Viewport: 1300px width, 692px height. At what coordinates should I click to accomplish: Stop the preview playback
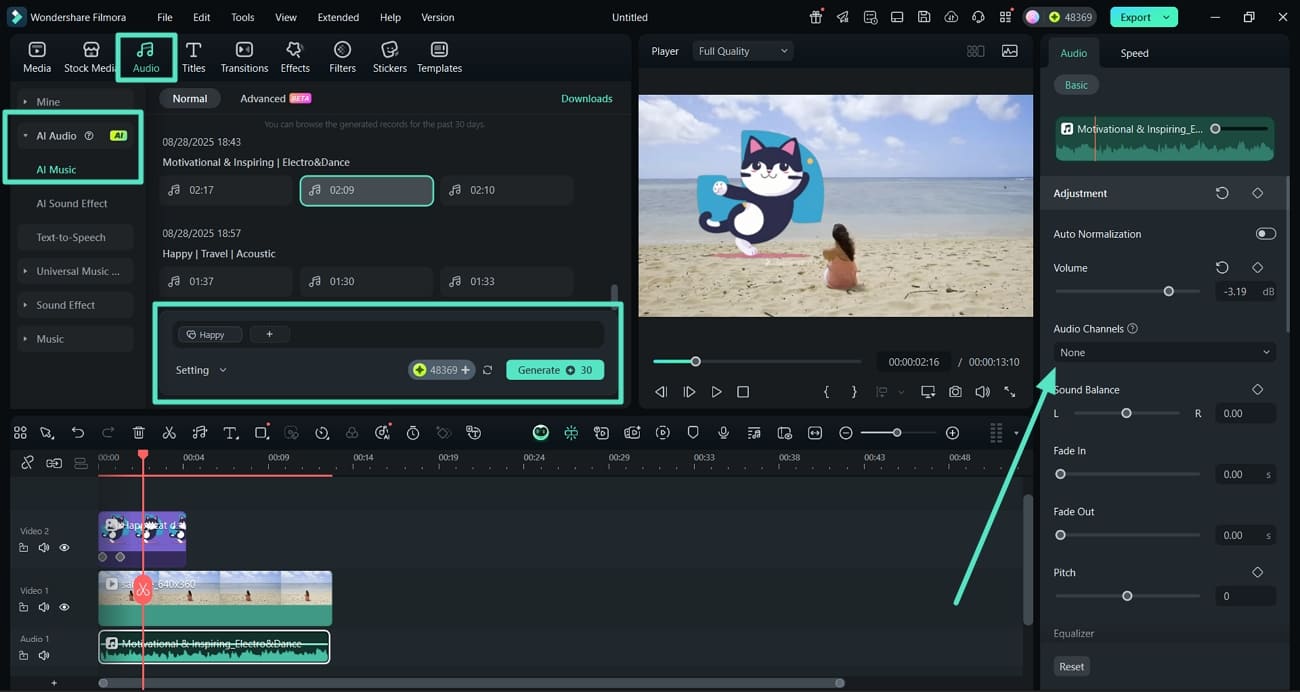tap(743, 392)
